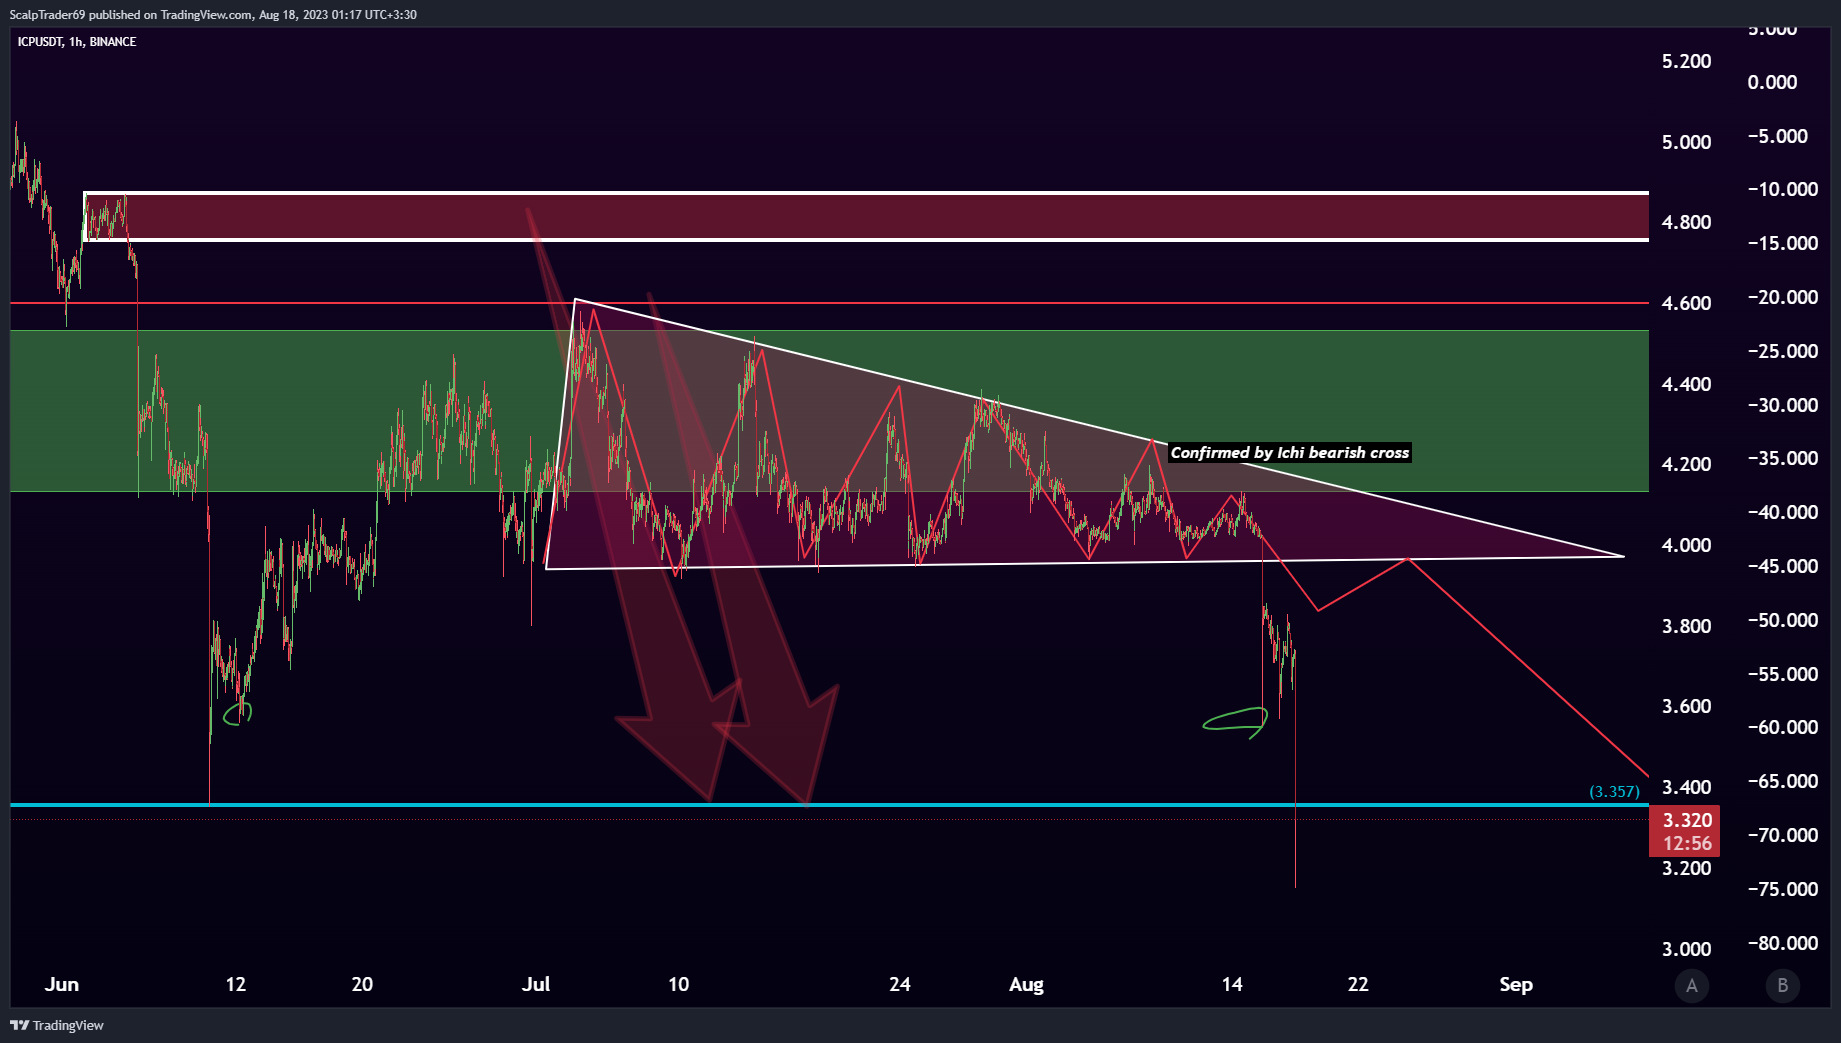
Task: Click the '22' date label on the time axis
Action: (x=1358, y=984)
